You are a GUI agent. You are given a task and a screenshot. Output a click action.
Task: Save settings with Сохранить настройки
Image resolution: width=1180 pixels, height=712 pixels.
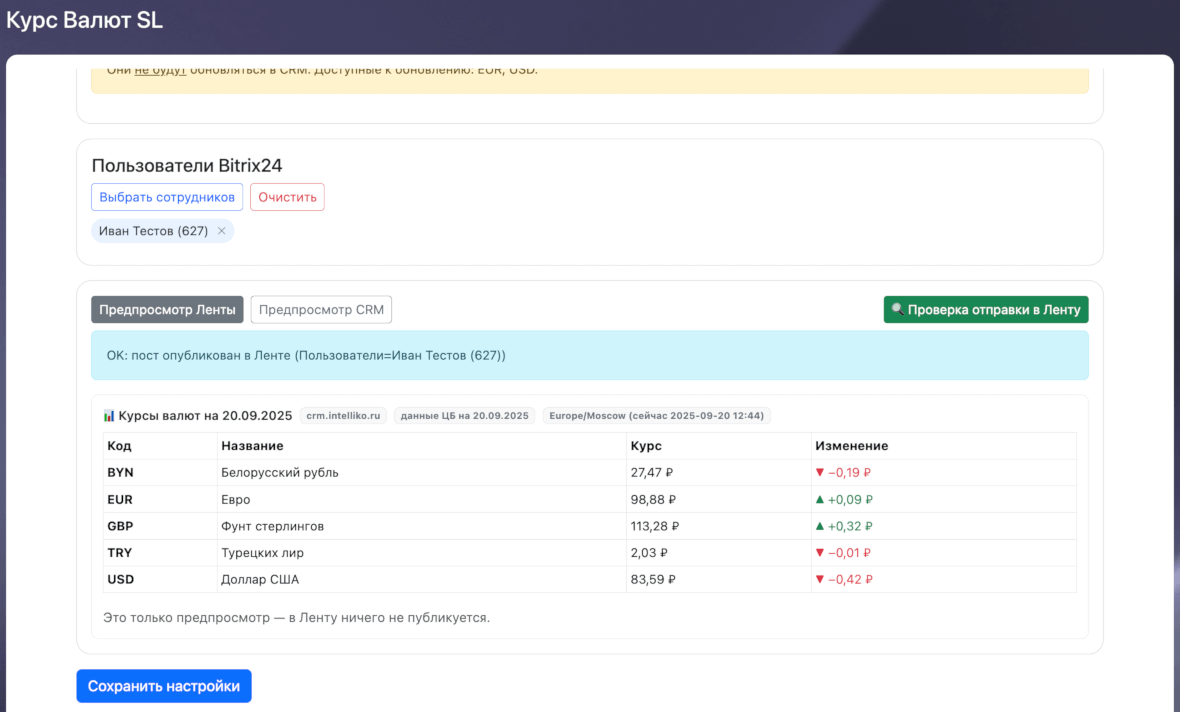coord(164,686)
